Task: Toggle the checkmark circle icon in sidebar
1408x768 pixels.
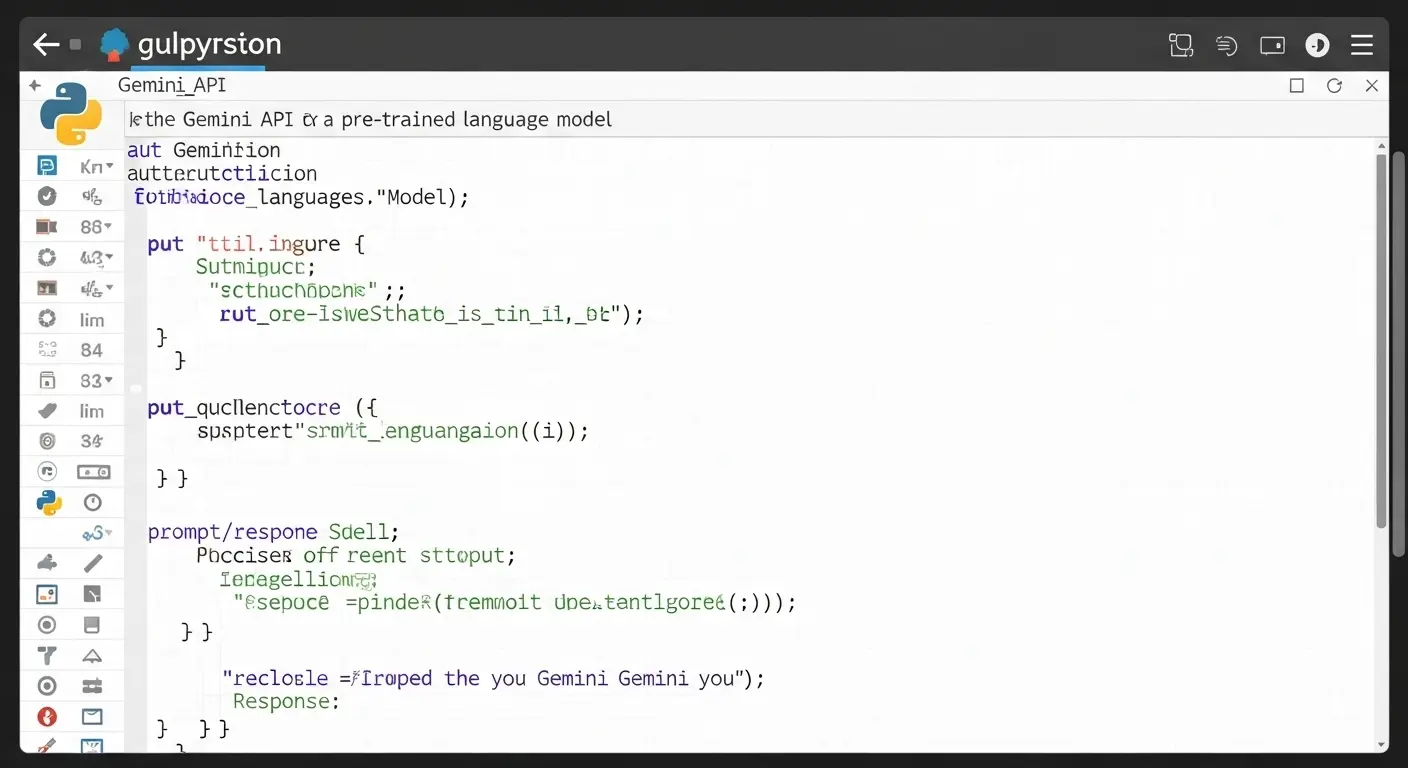Action: coord(47,196)
